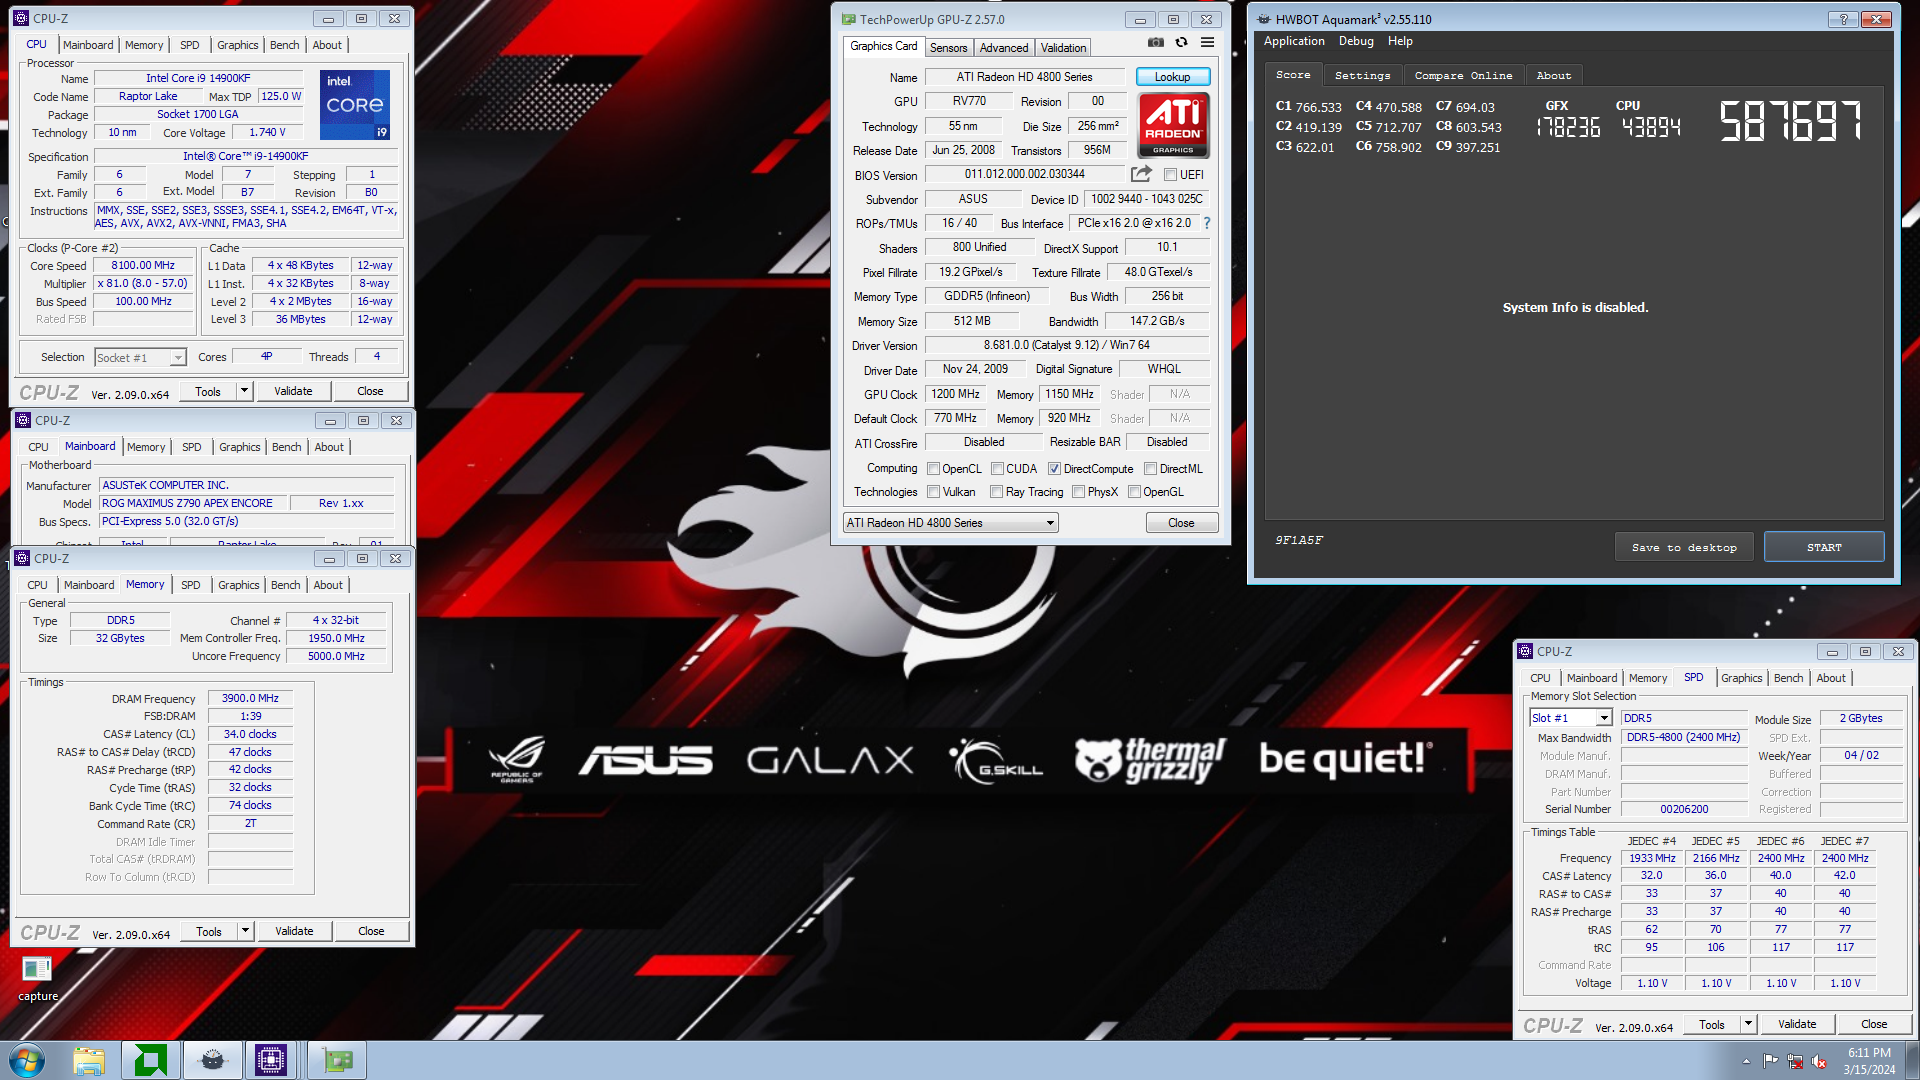1920x1080 pixels.
Task: Switch to the Sensors tab in GPU-Z
Action: click(948, 48)
